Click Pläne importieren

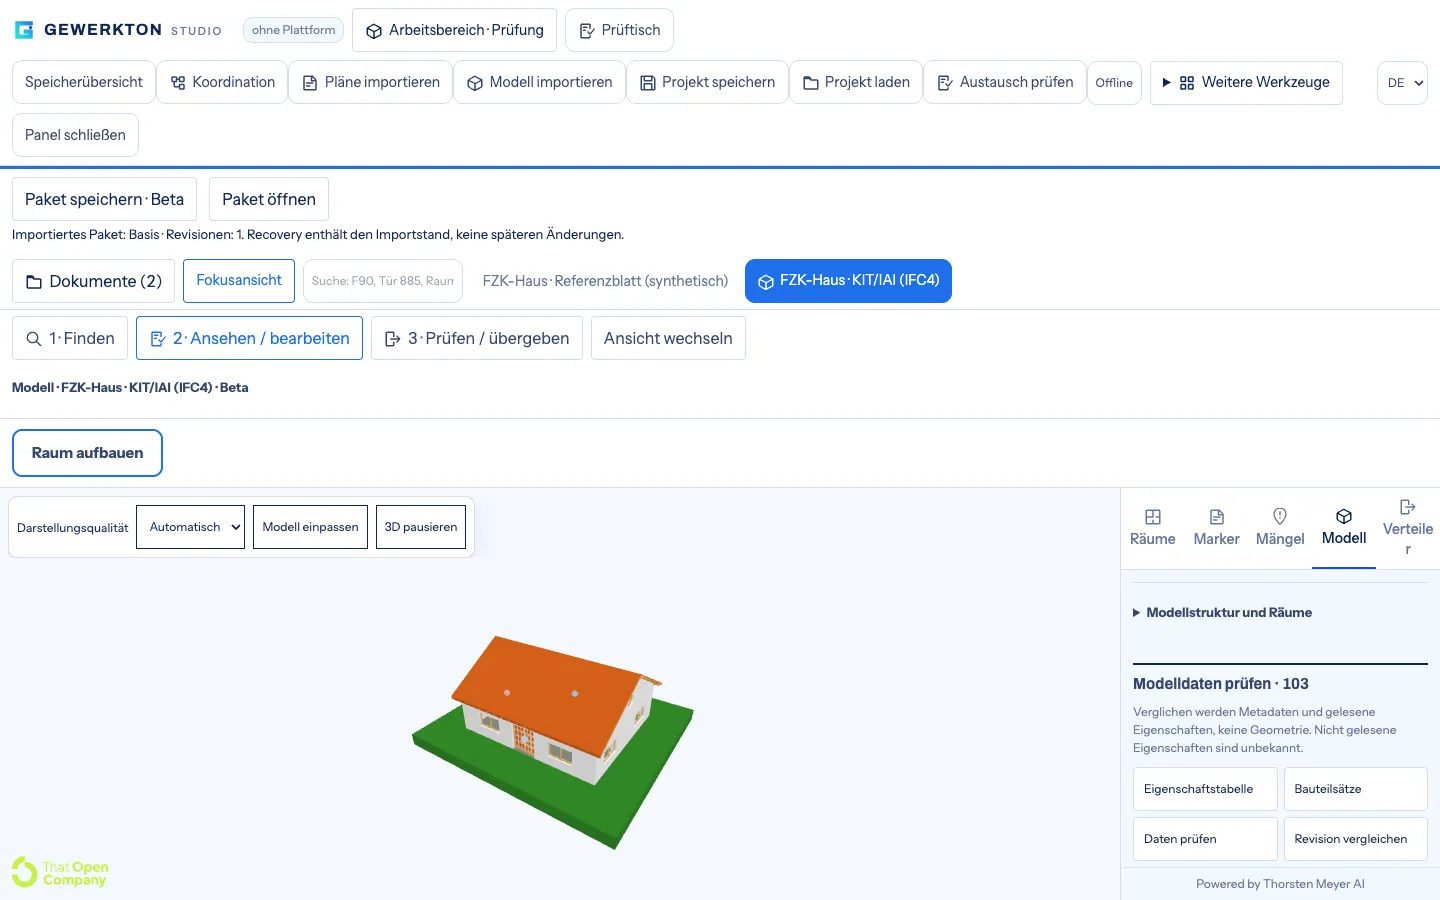coord(371,82)
